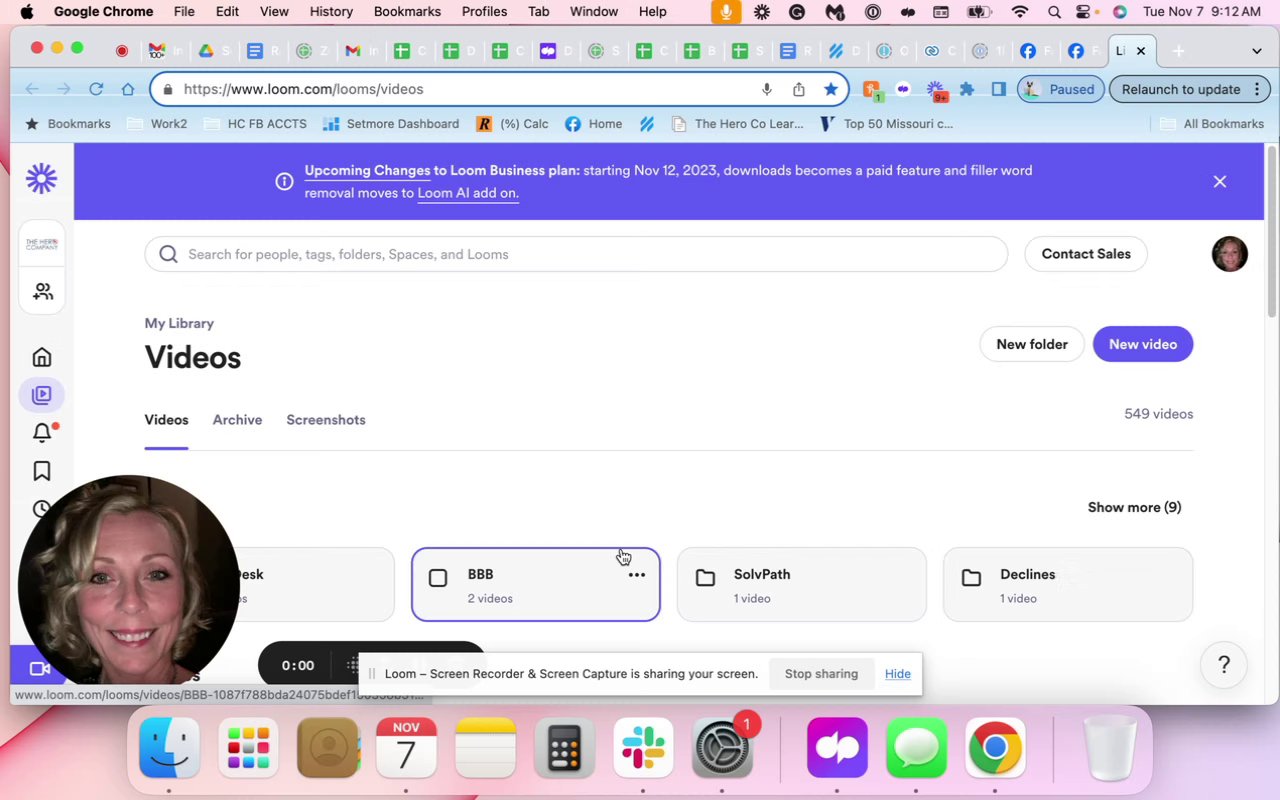Open the Declines folder
The height and width of the screenshot is (800, 1280).
1068,585
